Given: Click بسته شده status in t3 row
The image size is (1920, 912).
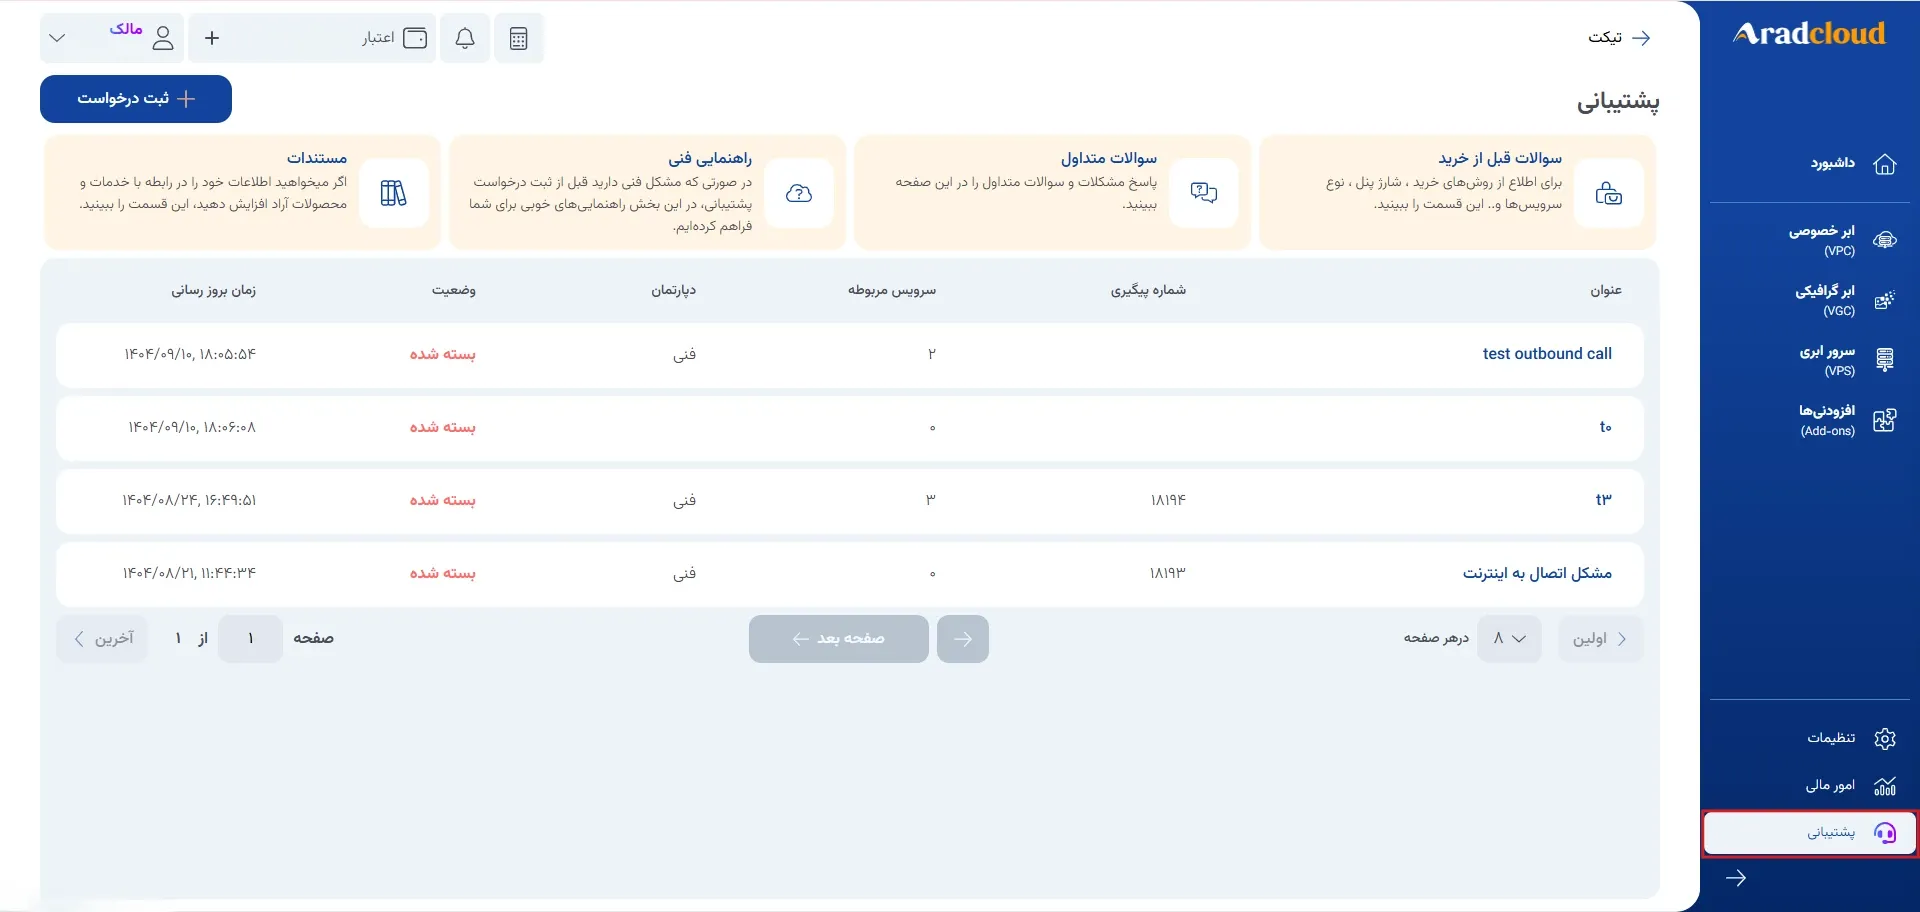Looking at the screenshot, I should (443, 500).
